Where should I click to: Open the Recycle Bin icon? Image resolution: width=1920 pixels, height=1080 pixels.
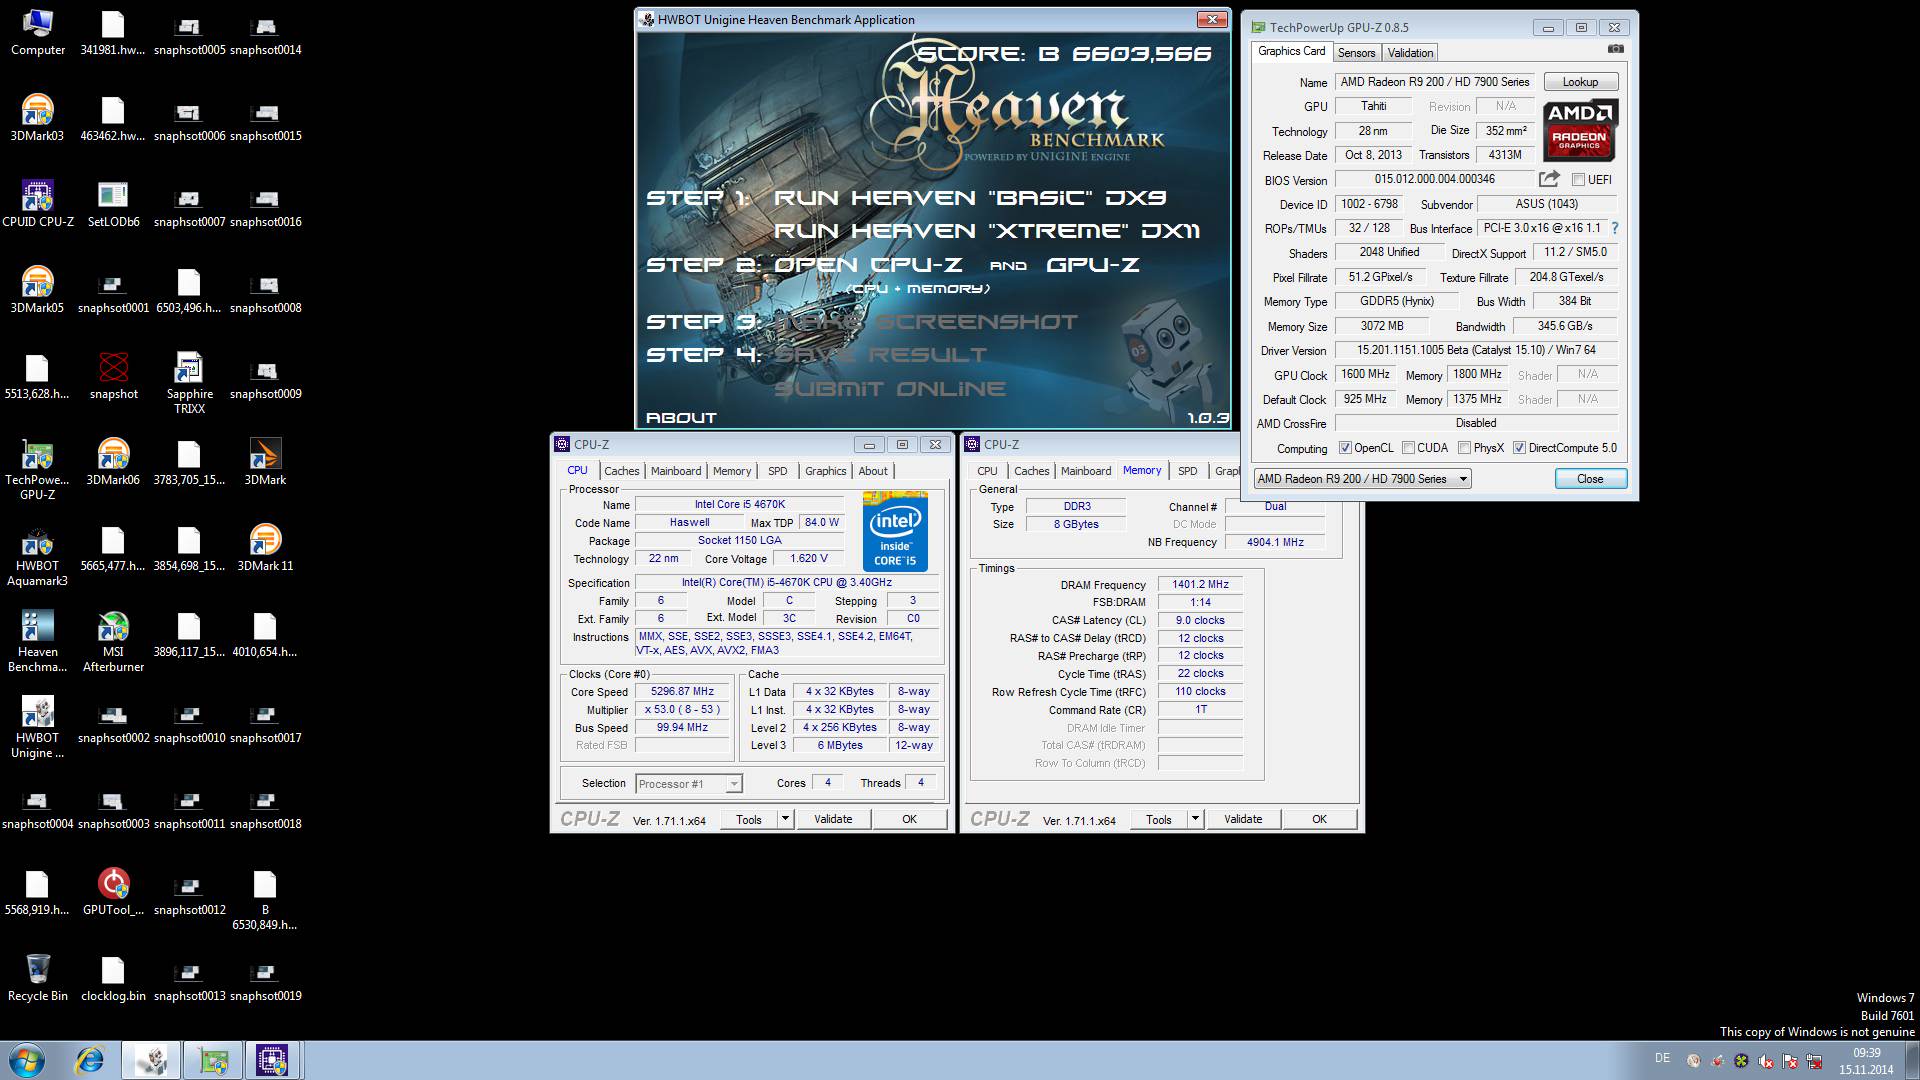pyautogui.click(x=38, y=978)
